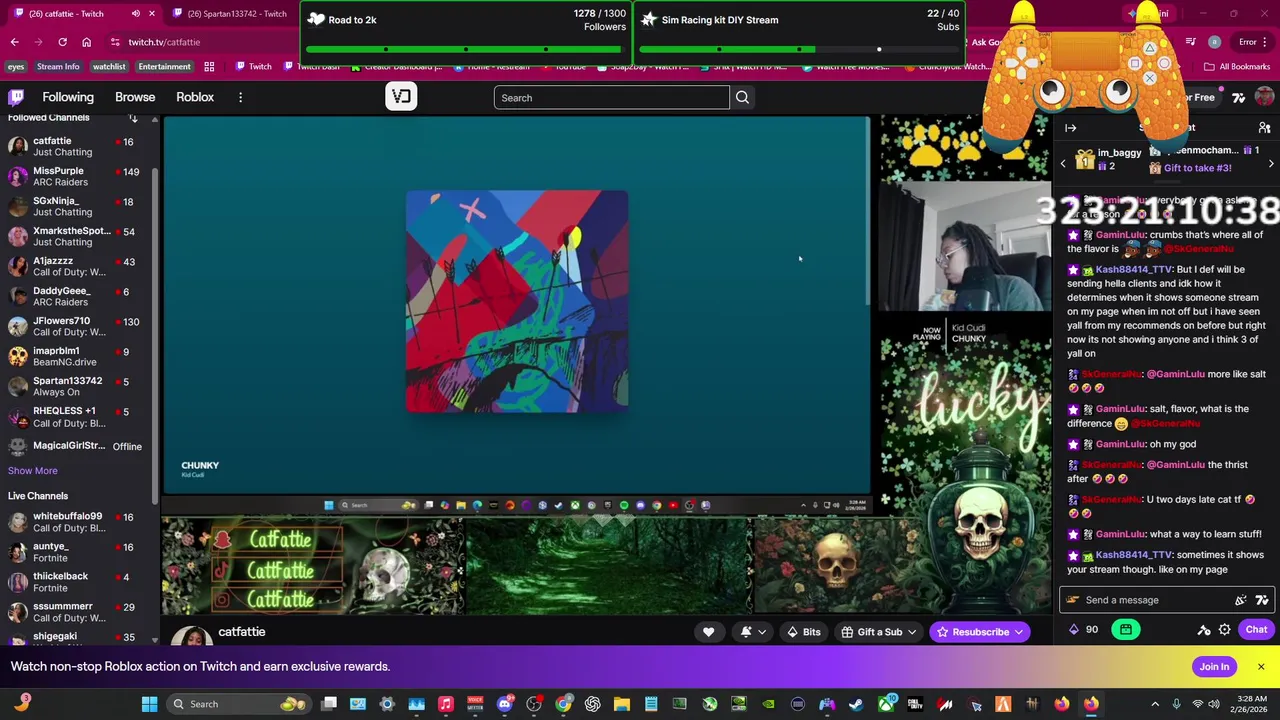Open the SGxNinja_ followed channel

[x=78, y=206]
